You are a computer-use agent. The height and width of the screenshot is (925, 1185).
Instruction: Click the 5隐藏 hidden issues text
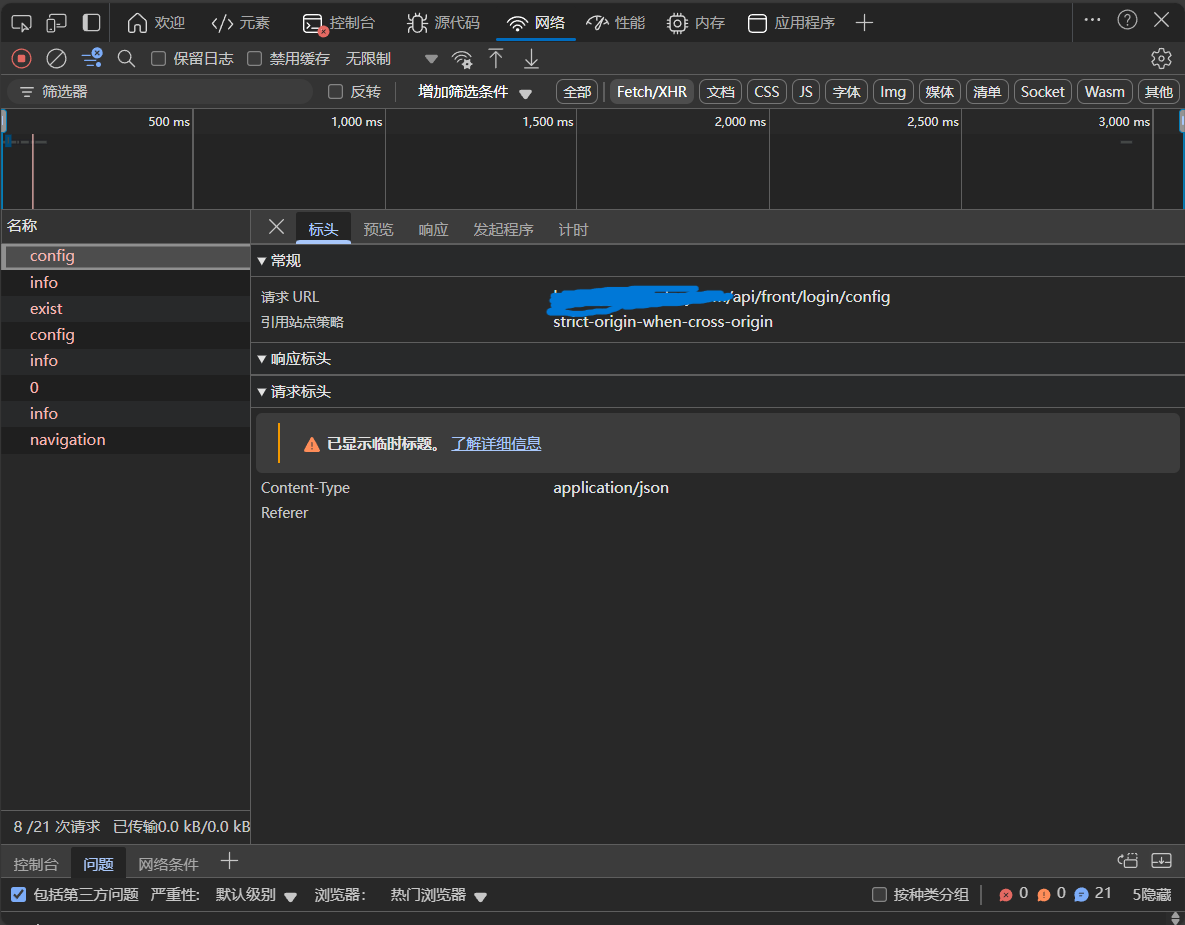[x=1151, y=895]
